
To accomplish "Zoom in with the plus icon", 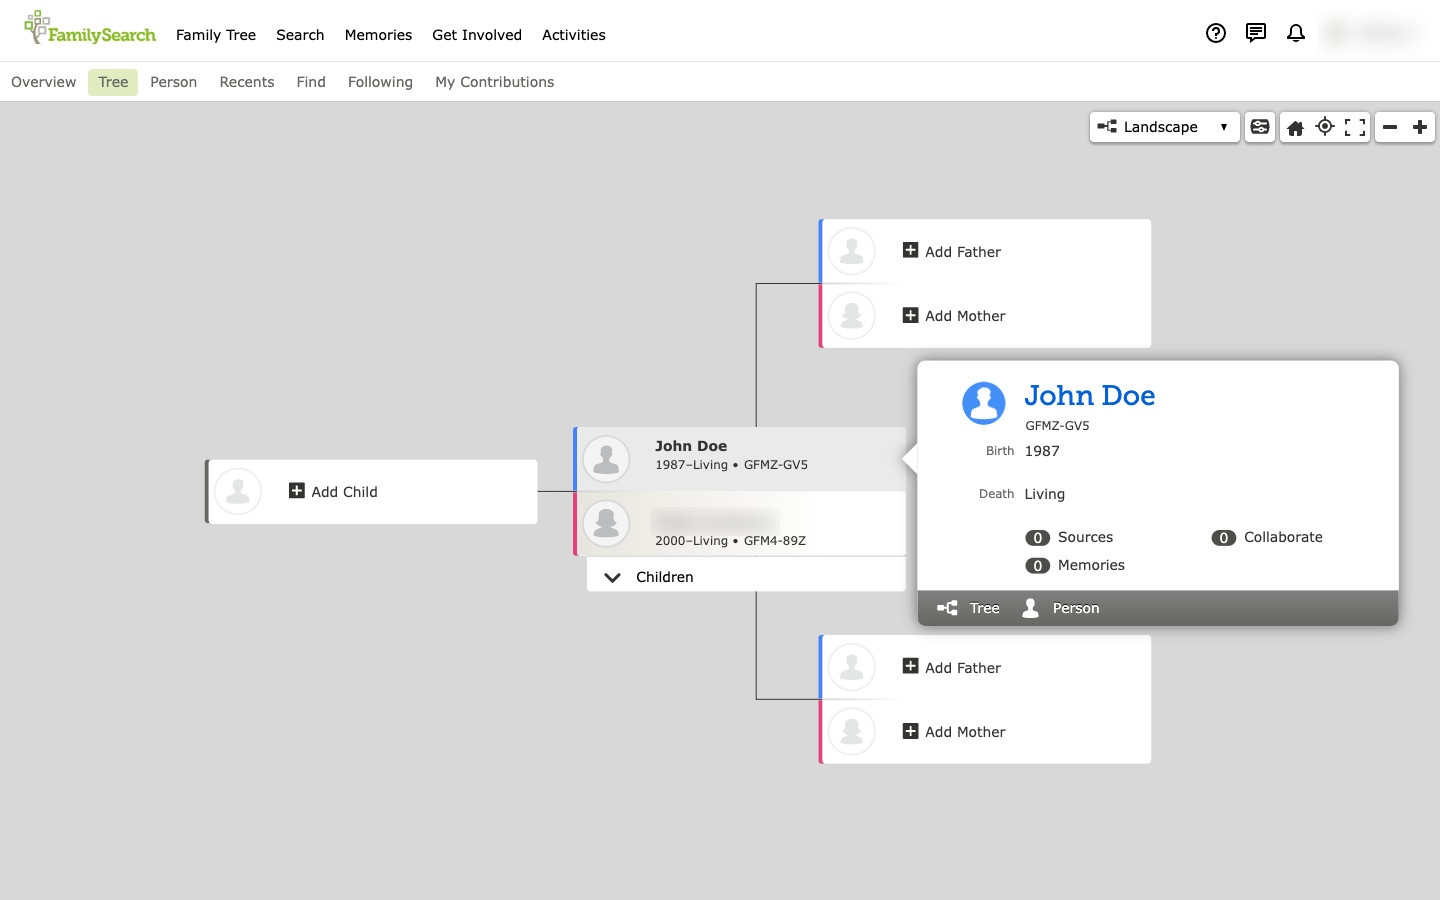I will point(1420,127).
